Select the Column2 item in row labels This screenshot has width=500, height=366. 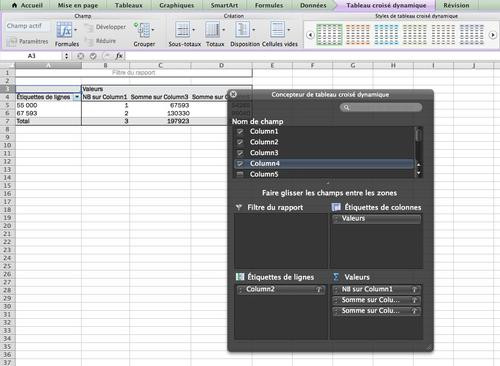point(281,289)
